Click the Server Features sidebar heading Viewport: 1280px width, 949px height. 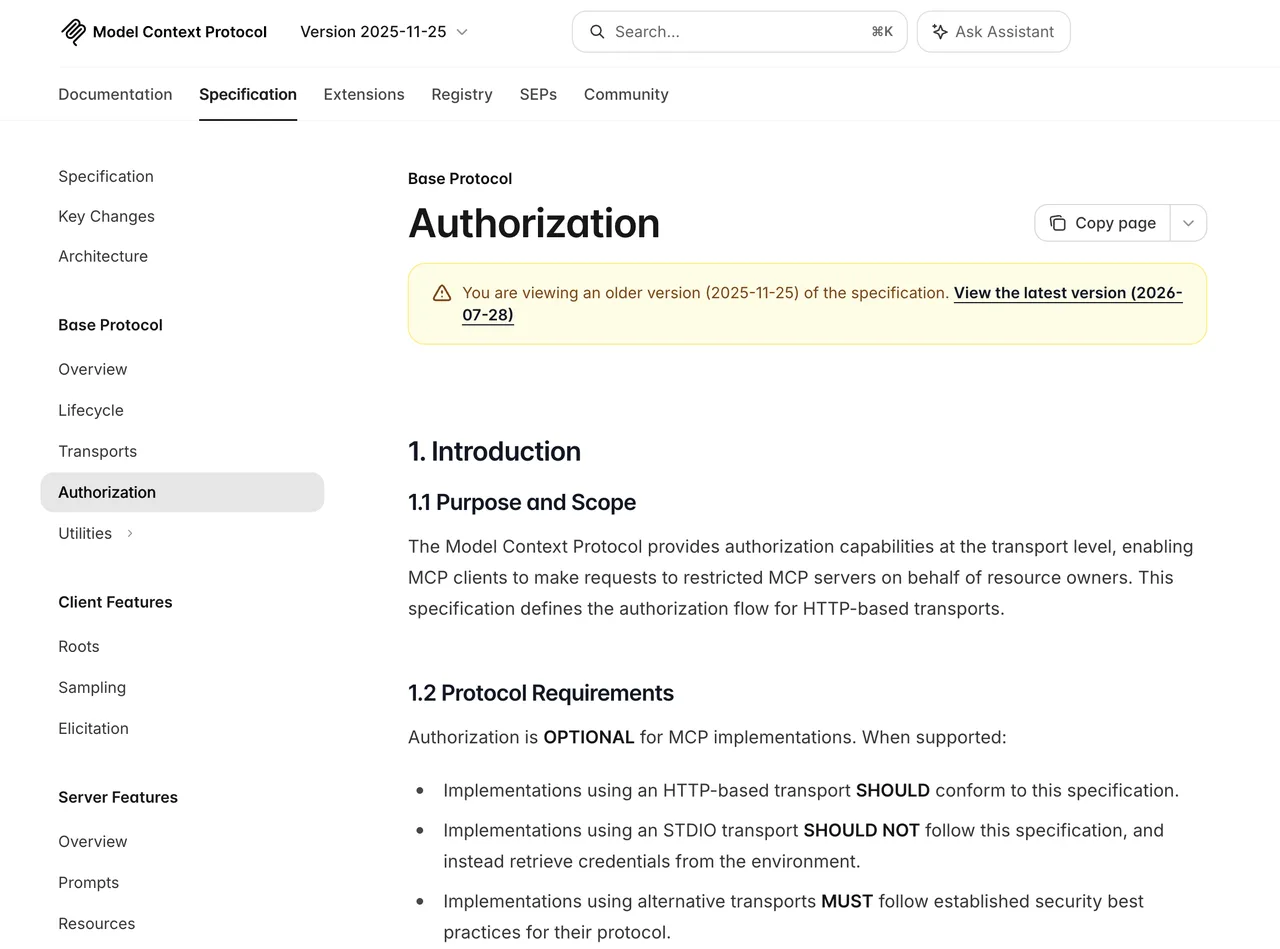pyautogui.click(x=118, y=798)
